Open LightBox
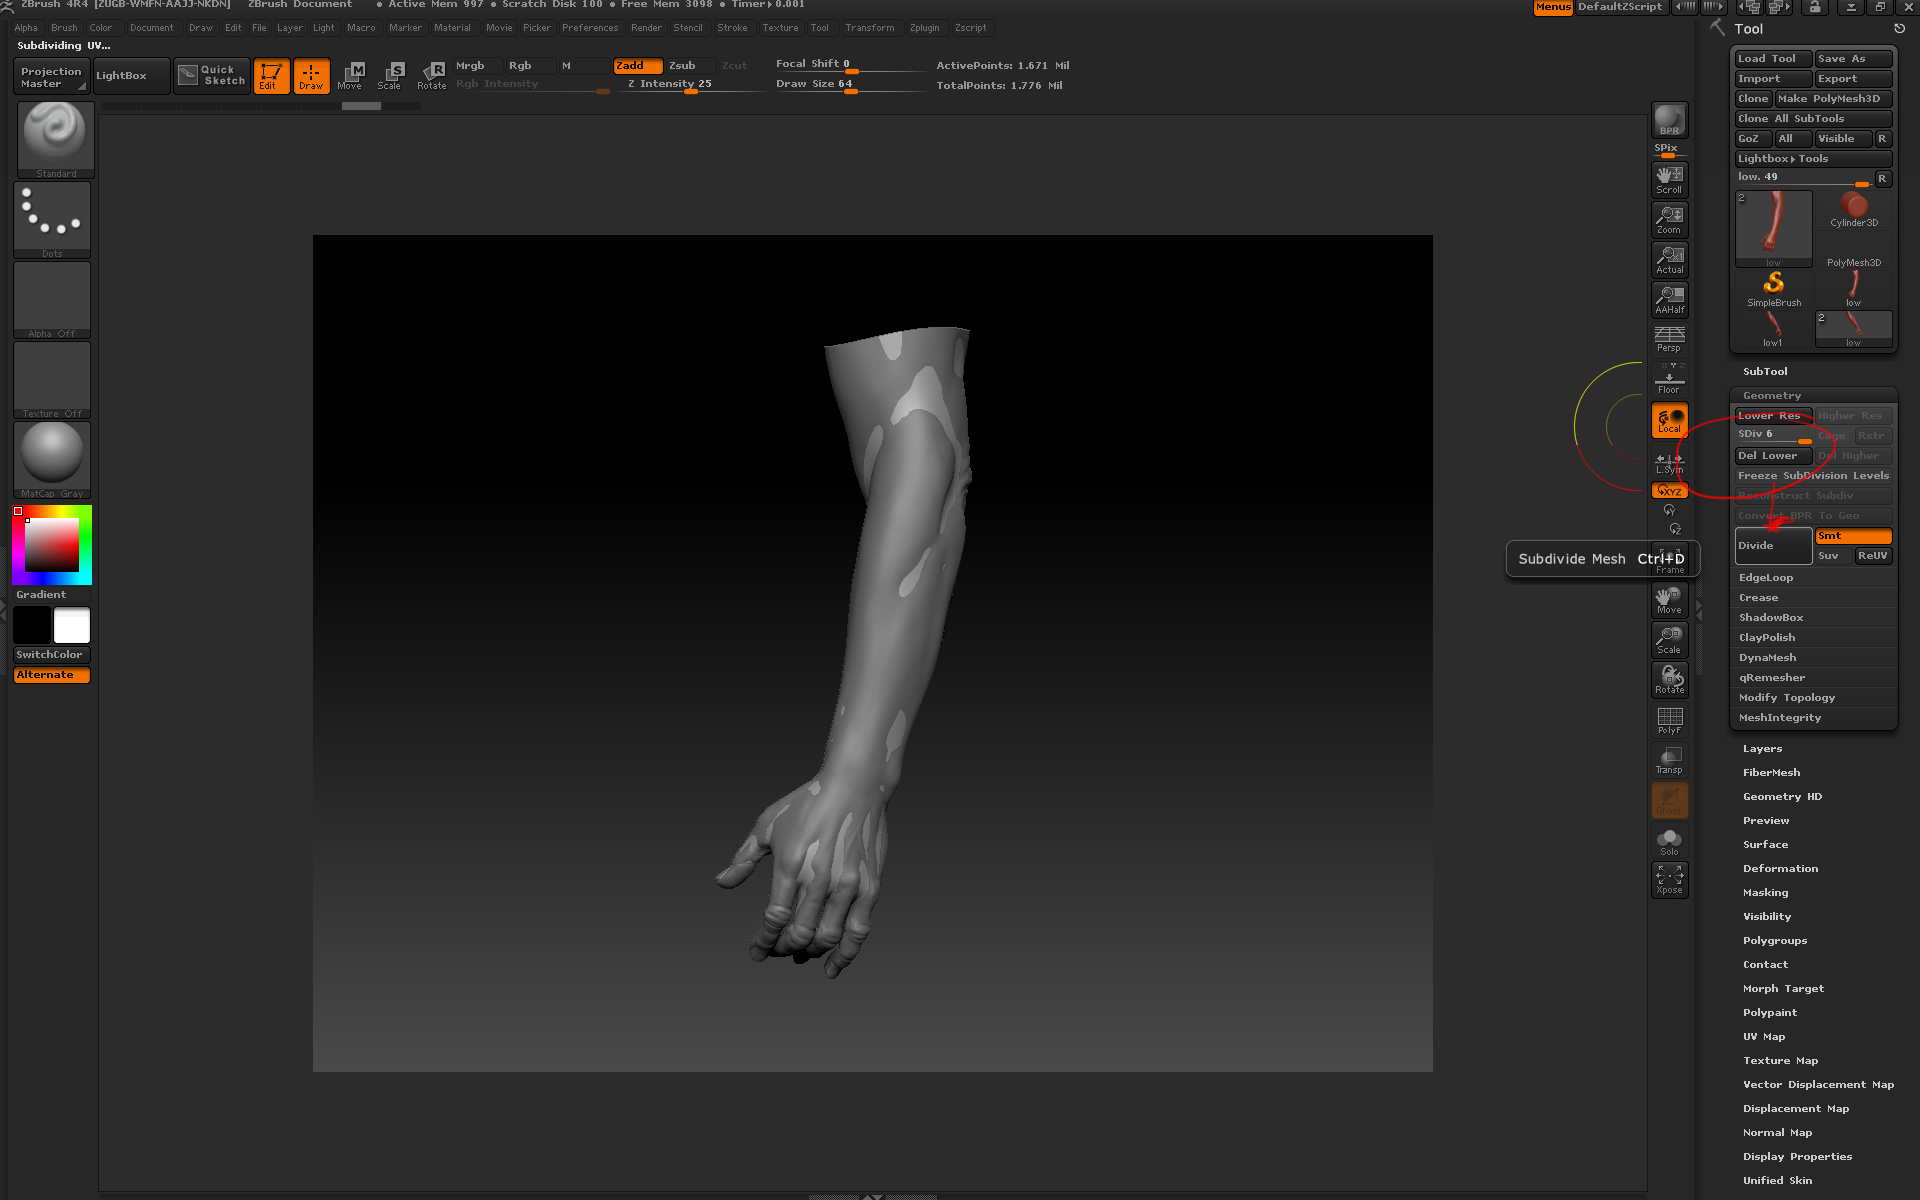 coord(131,76)
